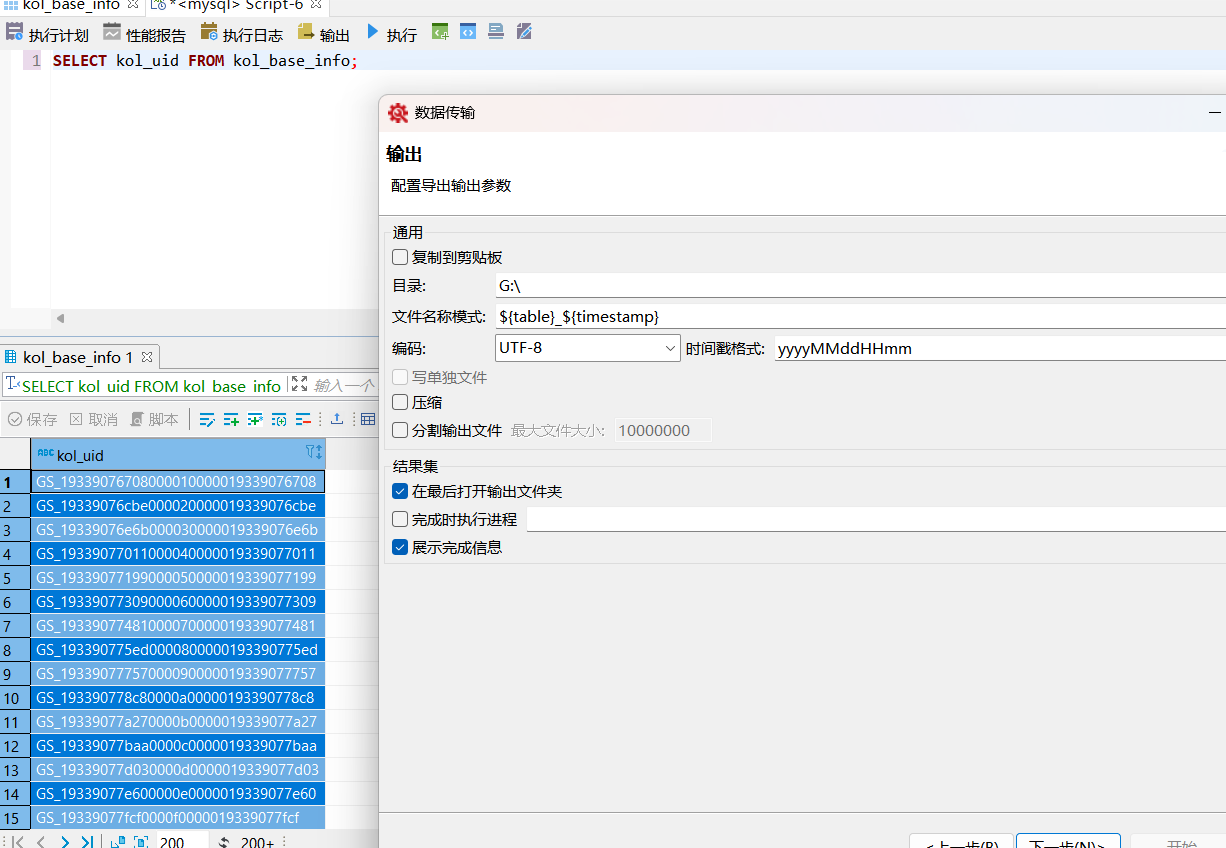Click the filter icon on kol_uid column
The width and height of the screenshot is (1226, 848).
[313, 452]
